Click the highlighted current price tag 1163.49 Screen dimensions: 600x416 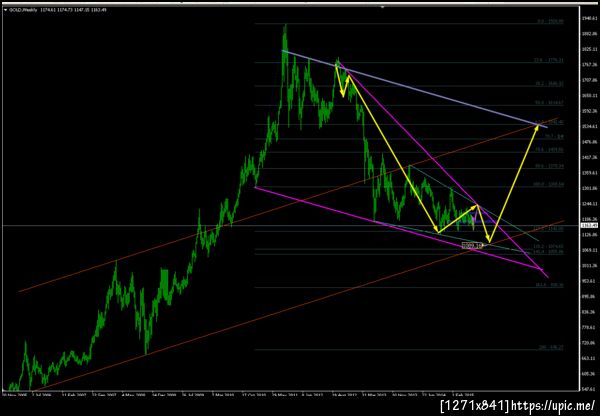tap(587, 226)
